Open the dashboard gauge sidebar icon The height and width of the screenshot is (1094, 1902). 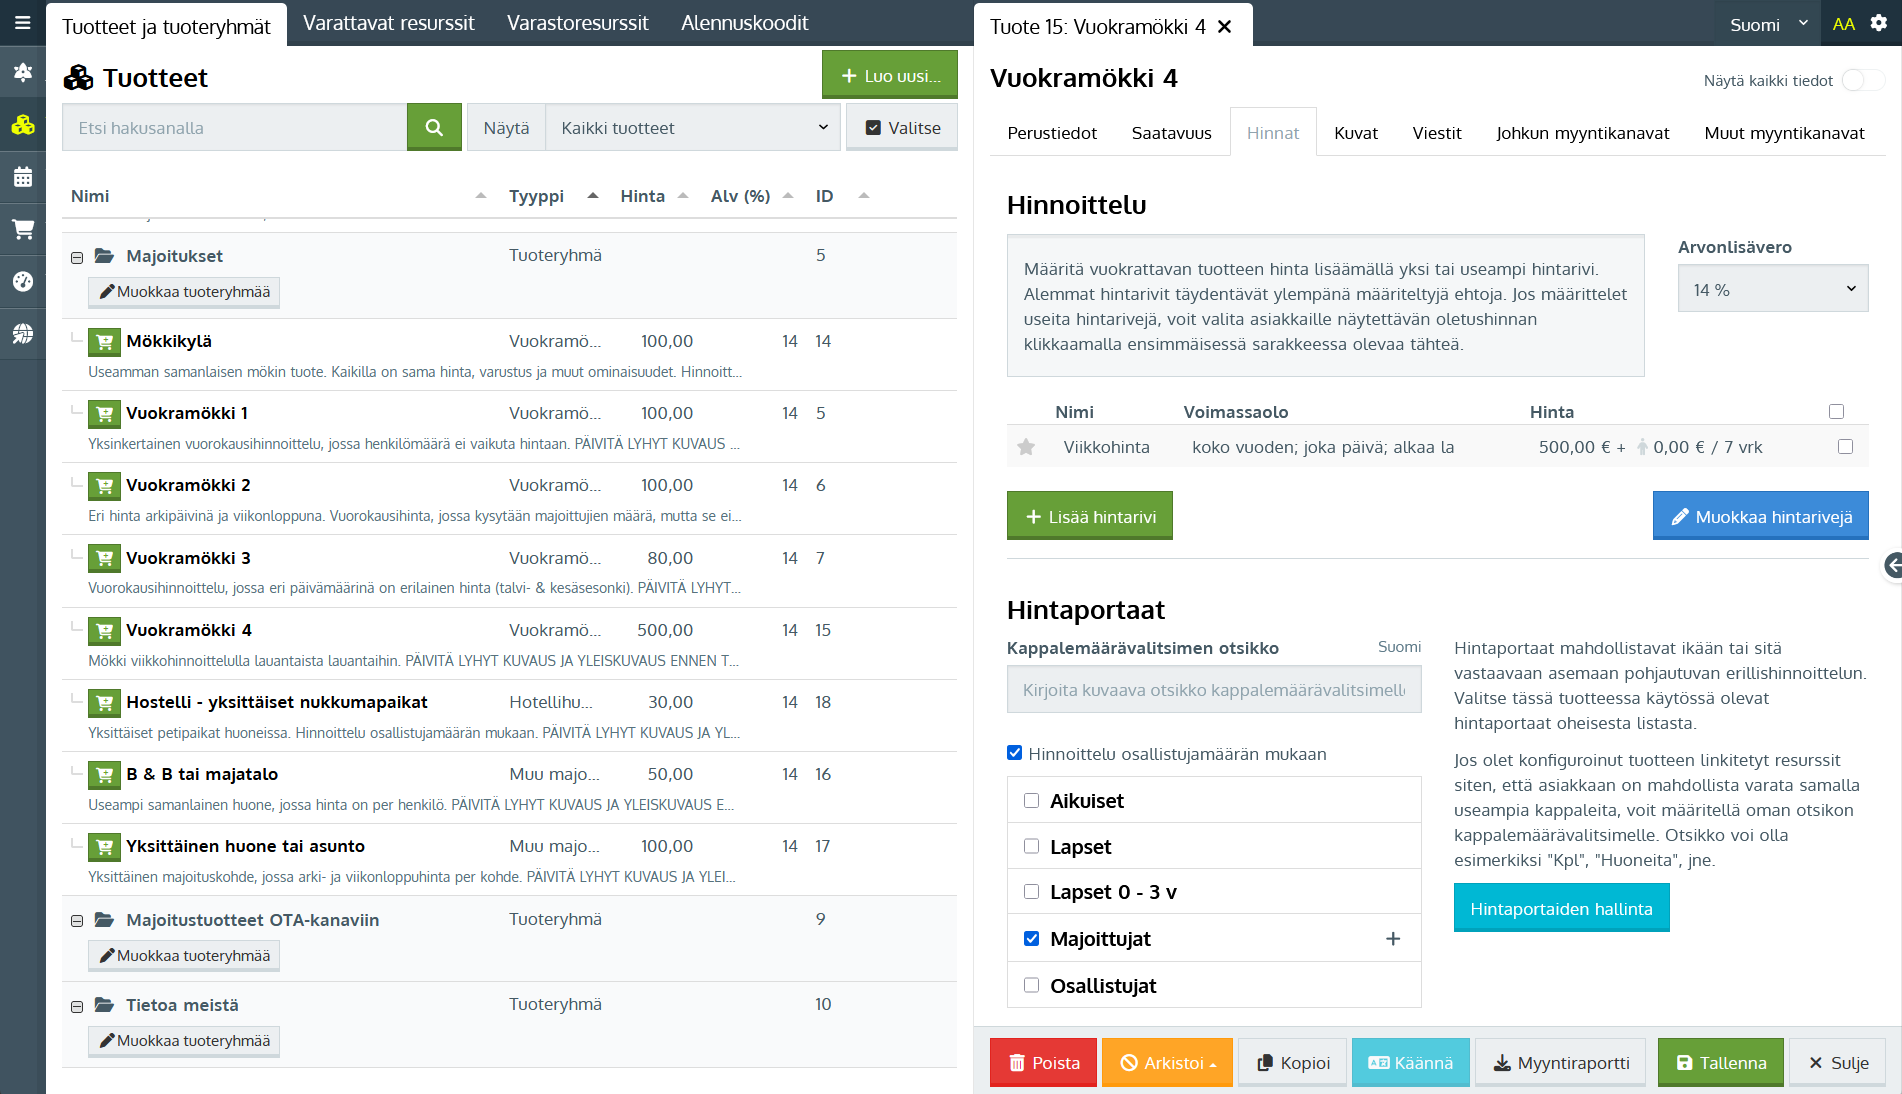[22, 281]
